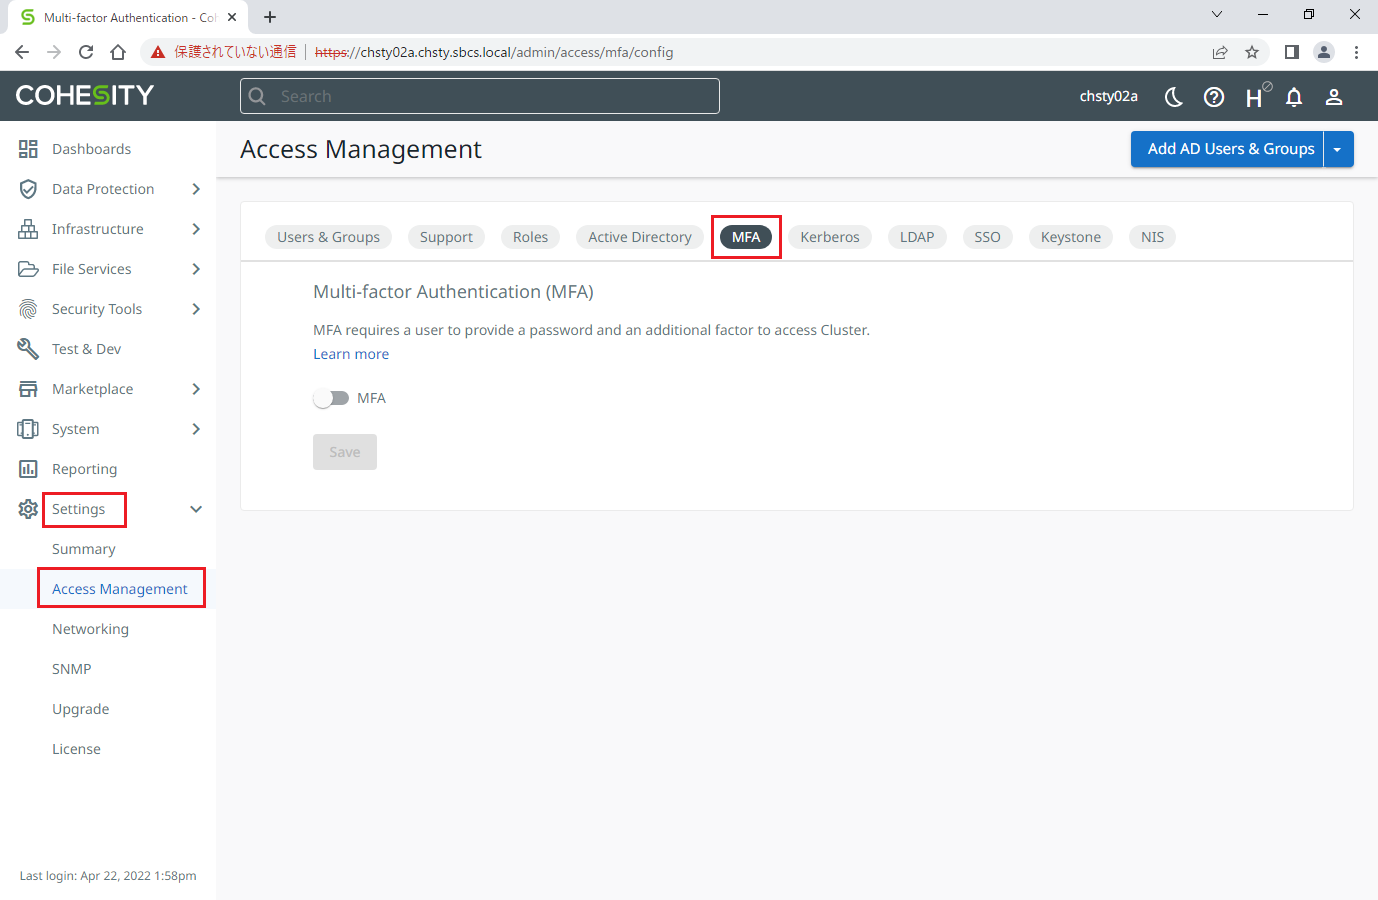
Task: Expand the Data Protection menu chevron
Action: pos(196,189)
